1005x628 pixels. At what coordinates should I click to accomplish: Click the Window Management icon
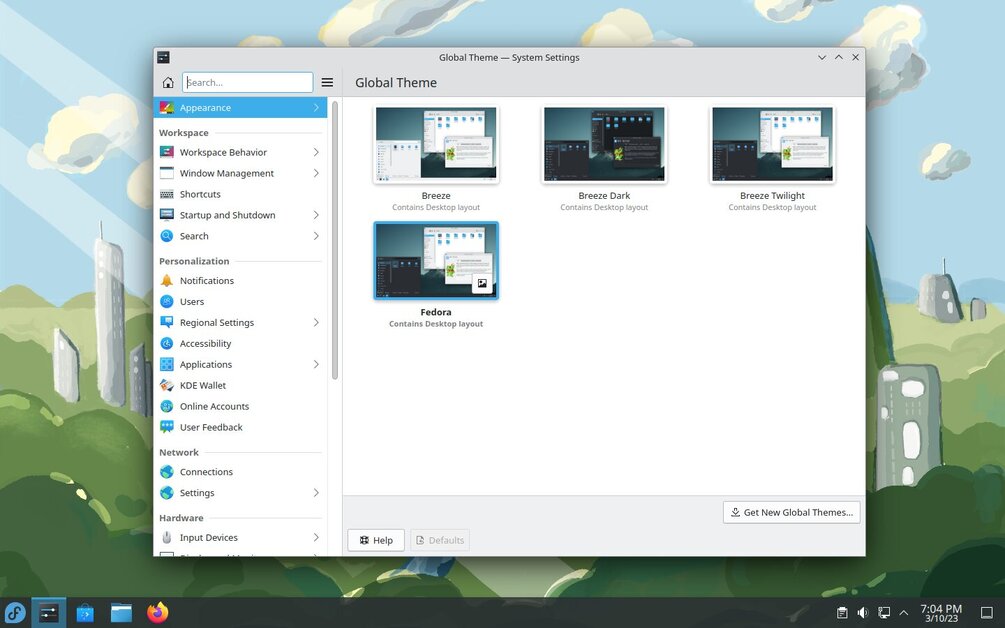click(x=167, y=173)
